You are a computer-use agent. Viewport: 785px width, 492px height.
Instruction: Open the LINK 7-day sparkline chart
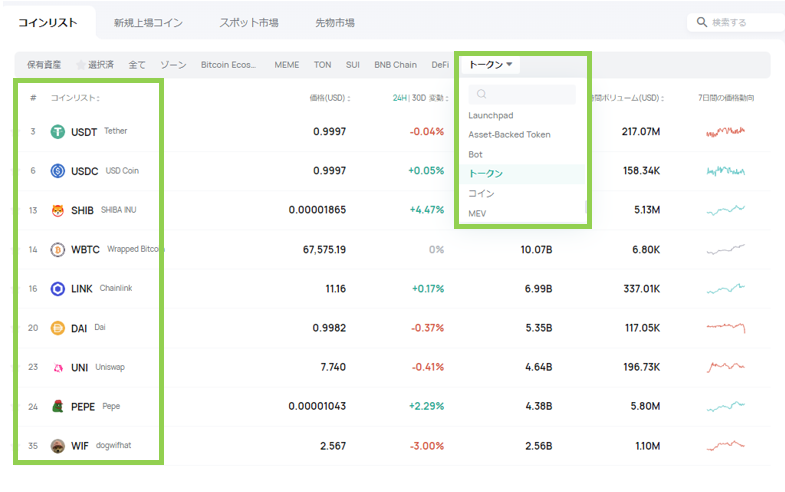(725, 289)
